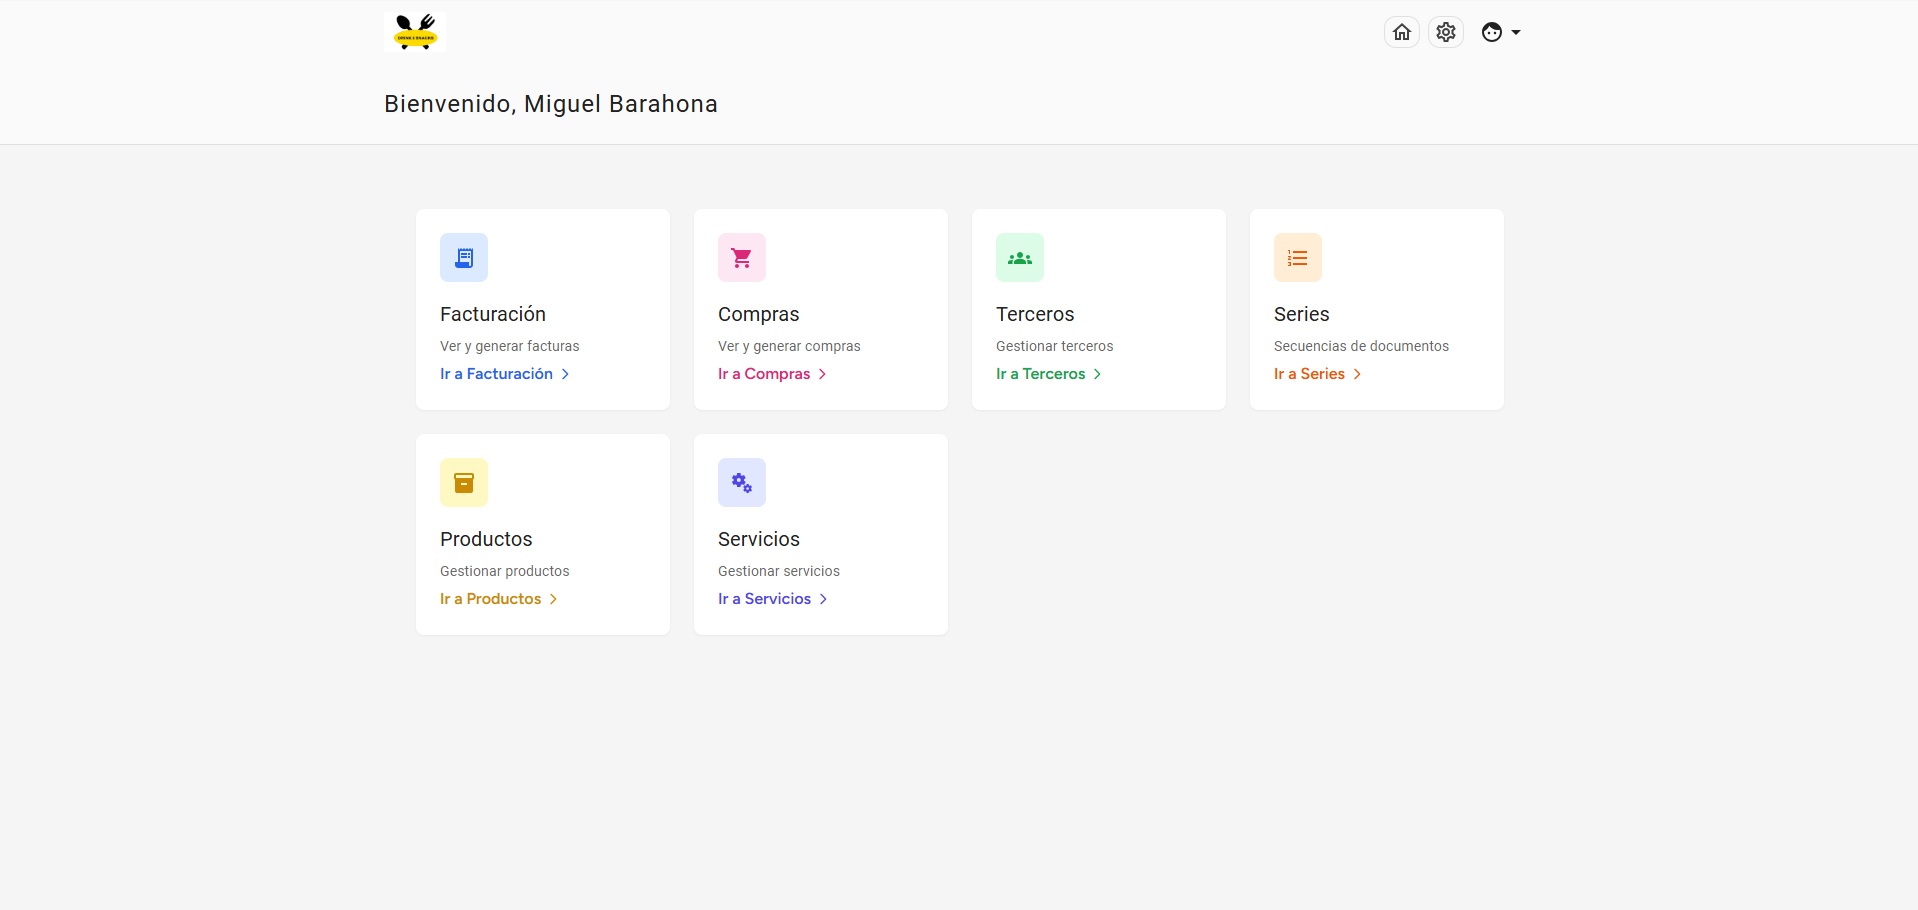Click the 'Secuencias de documentos' description
Screen dimensions: 1918x910
coord(1361,346)
